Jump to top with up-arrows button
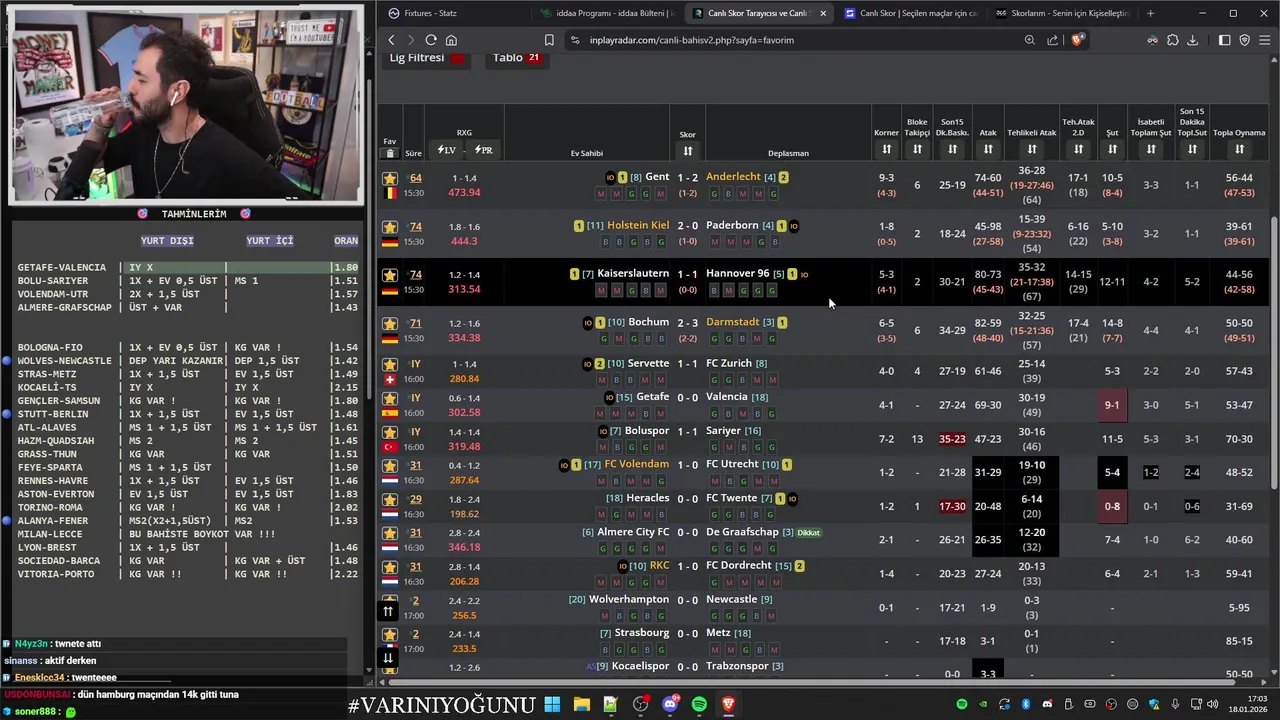The height and width of the screenshot is (720, 1280). [x=388, y=611]
